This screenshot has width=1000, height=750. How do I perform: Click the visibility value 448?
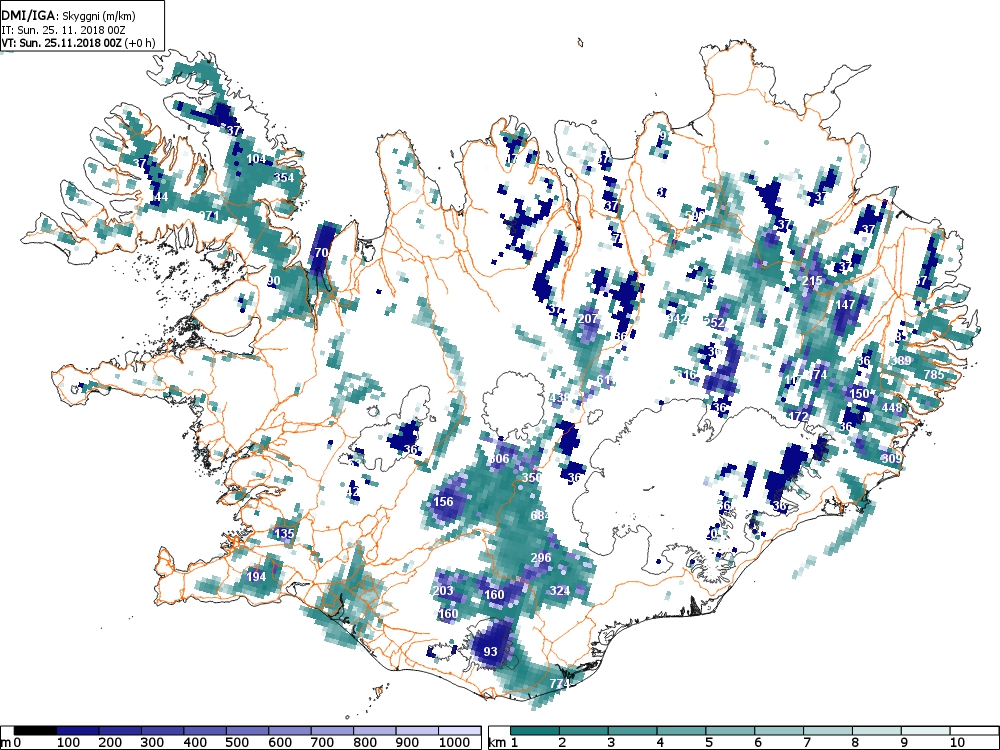click(x=892, y=408)
